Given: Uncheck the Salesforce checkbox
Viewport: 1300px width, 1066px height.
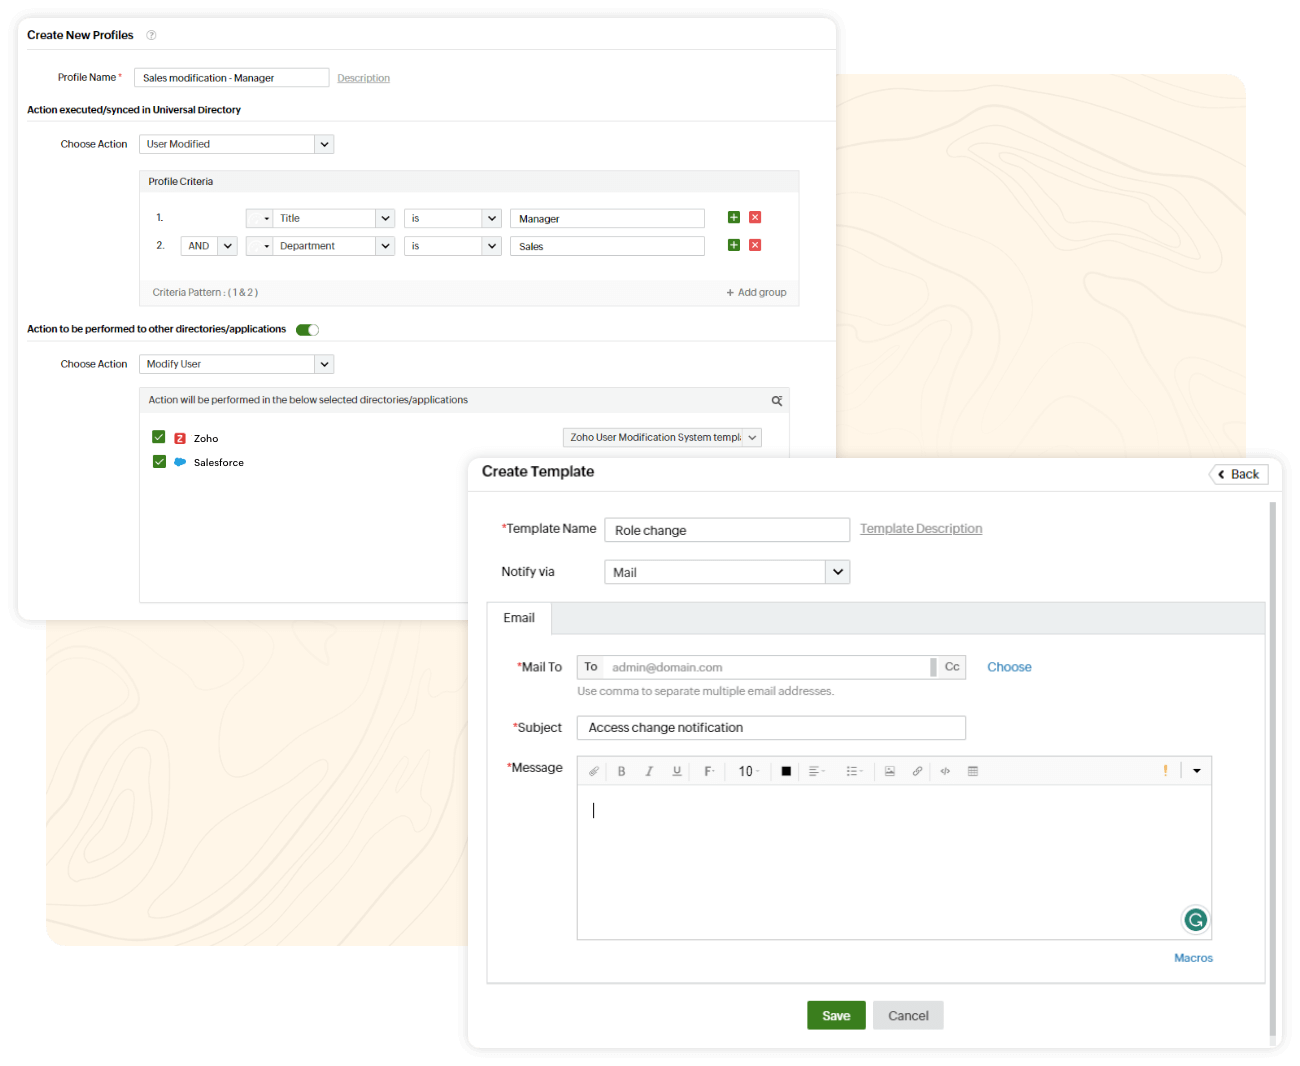Looking at the screenshot, I should [158, 462].
